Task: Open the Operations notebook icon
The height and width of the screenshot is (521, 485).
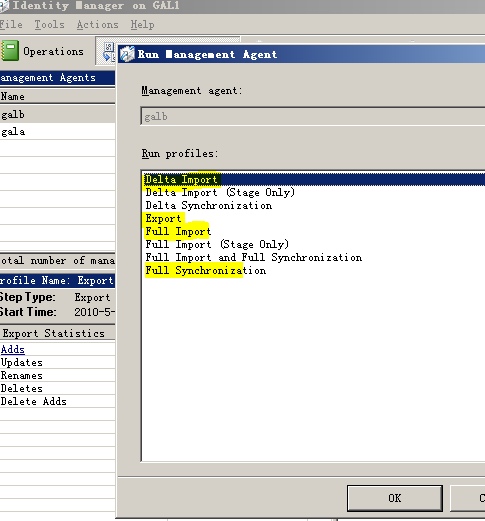Action: pyautogui.click(x=10, y=50)
